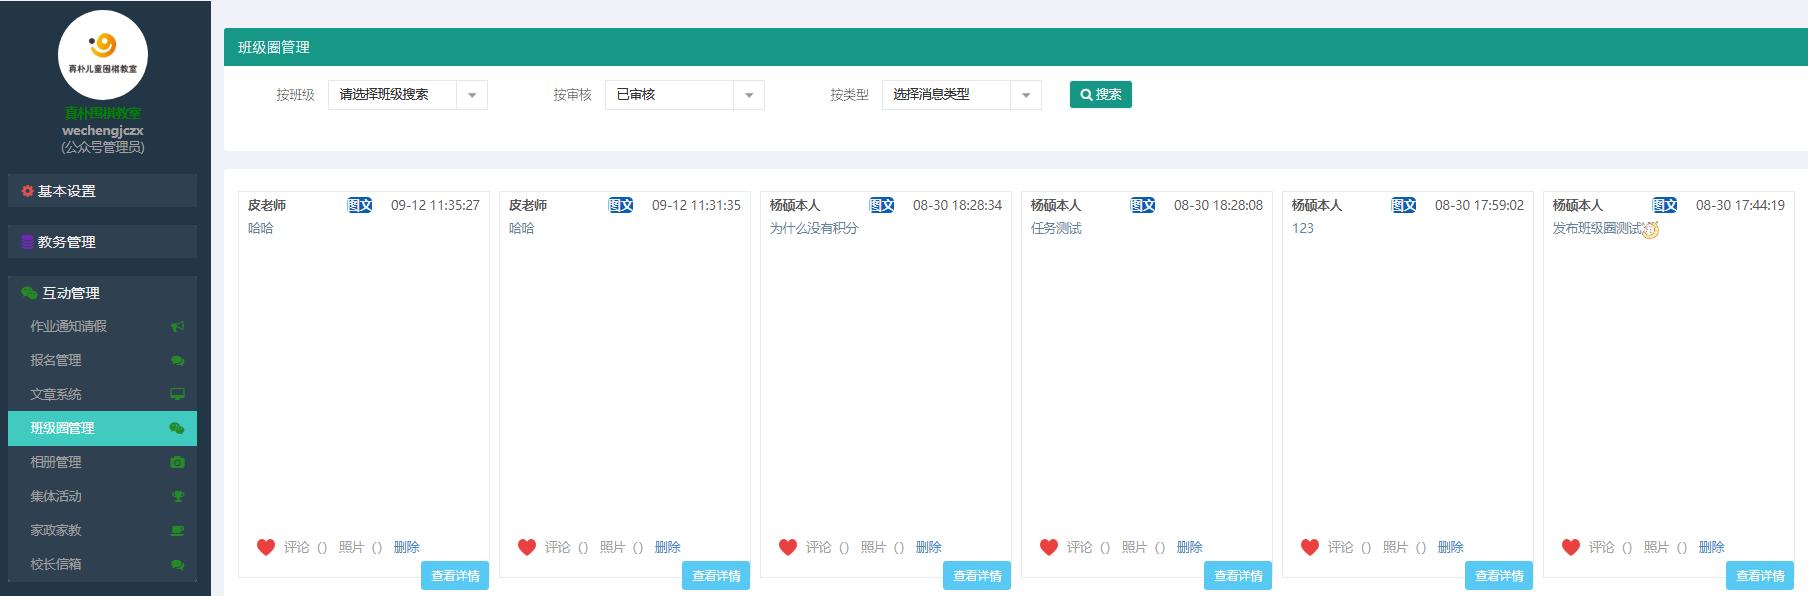Viewport: 1808px width, 596px height.
Task: Open the 已审核 review status dropdown
Action: coord(685,95)
